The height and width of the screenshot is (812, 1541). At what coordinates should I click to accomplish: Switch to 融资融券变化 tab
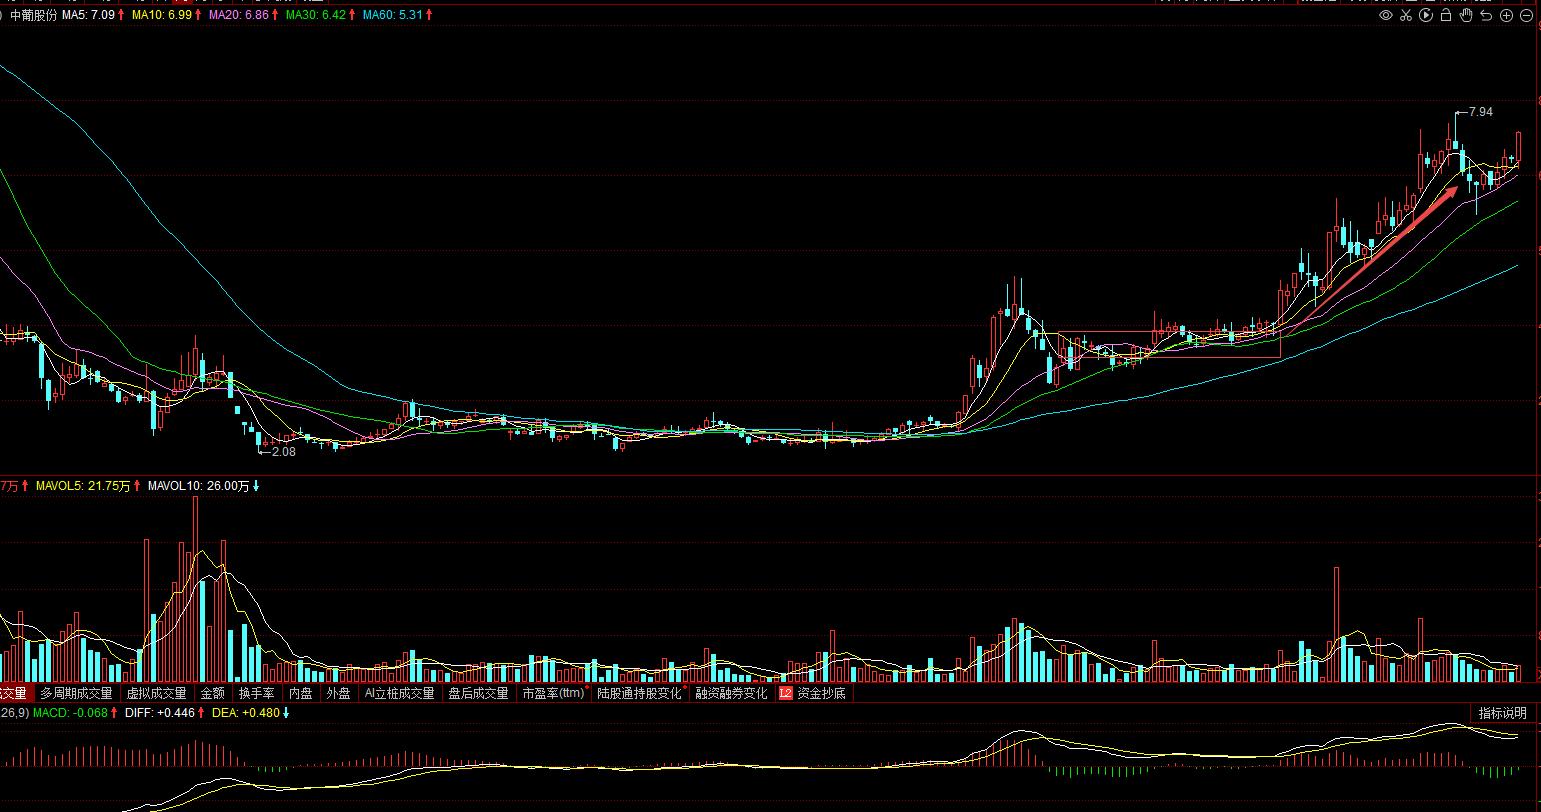[x=731, y=693]
